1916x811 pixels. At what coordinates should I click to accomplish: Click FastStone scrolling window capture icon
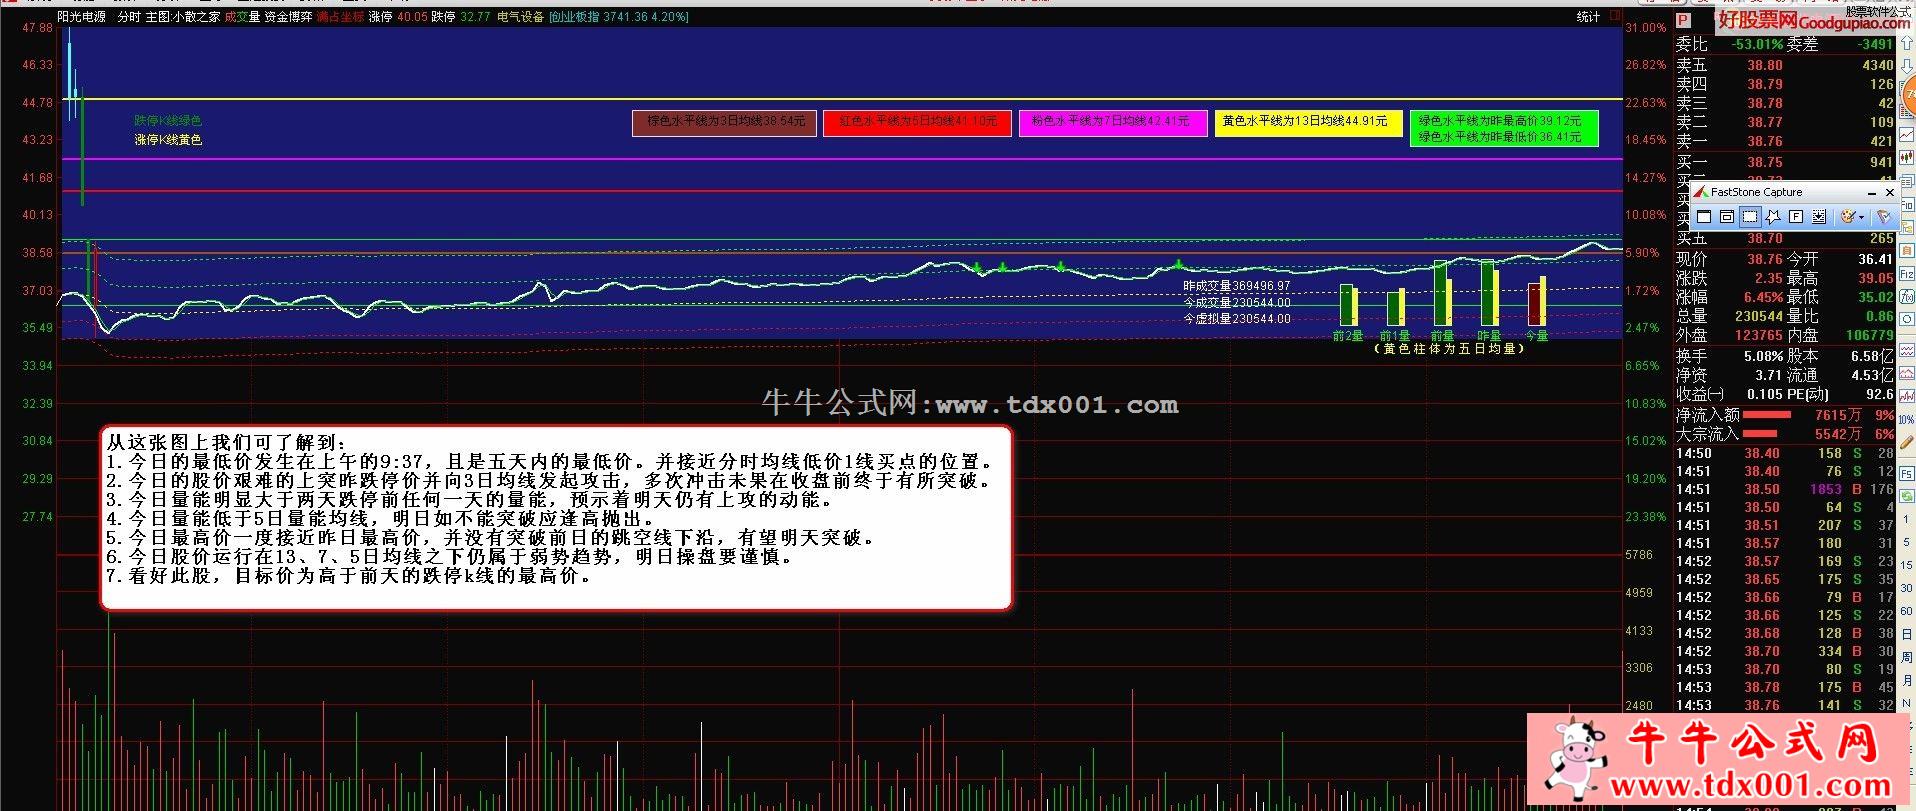pos(1819,216)
